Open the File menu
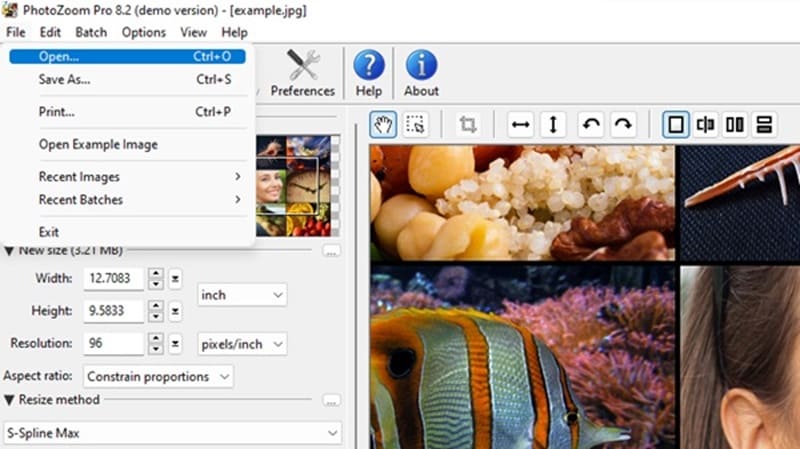The image size is (800, 449). point(16,32)
